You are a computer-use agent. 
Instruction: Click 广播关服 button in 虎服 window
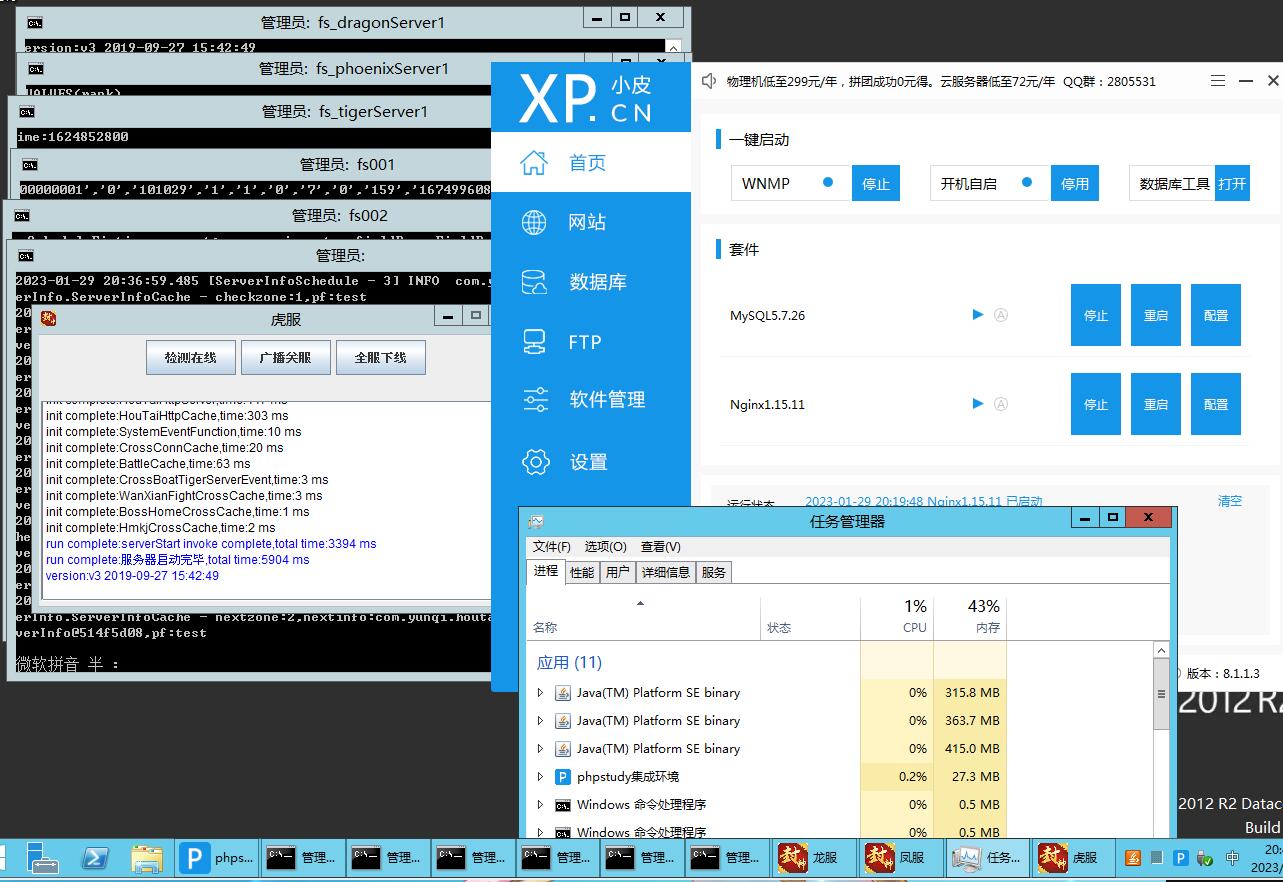point(285,357)
